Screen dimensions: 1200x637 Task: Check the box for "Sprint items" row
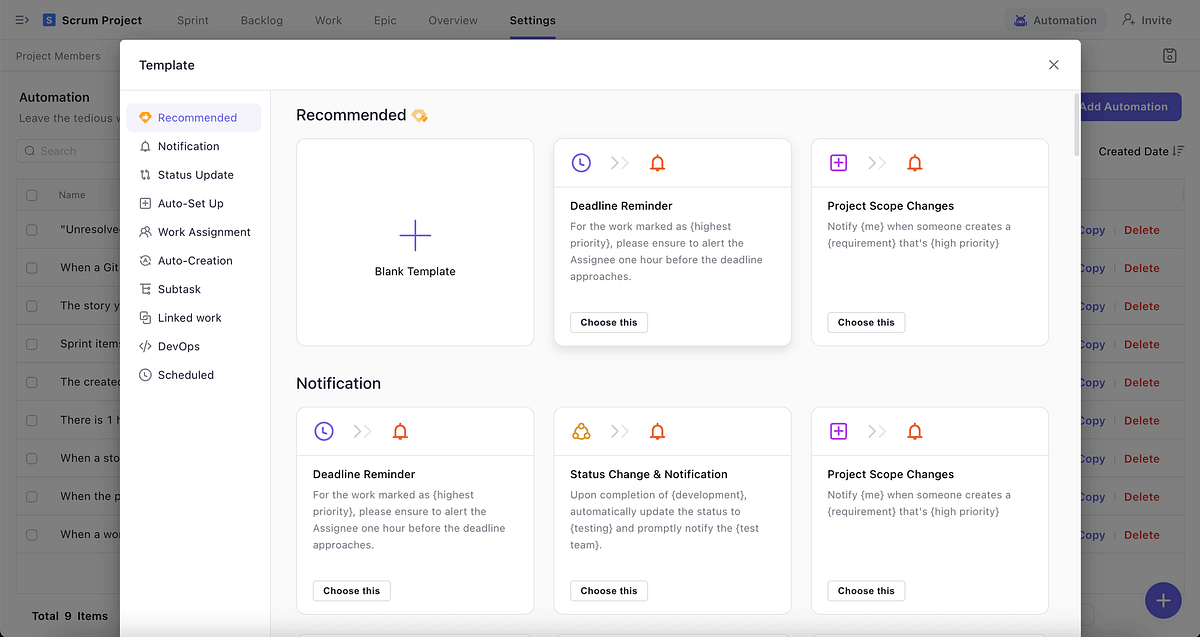(32, 344)
